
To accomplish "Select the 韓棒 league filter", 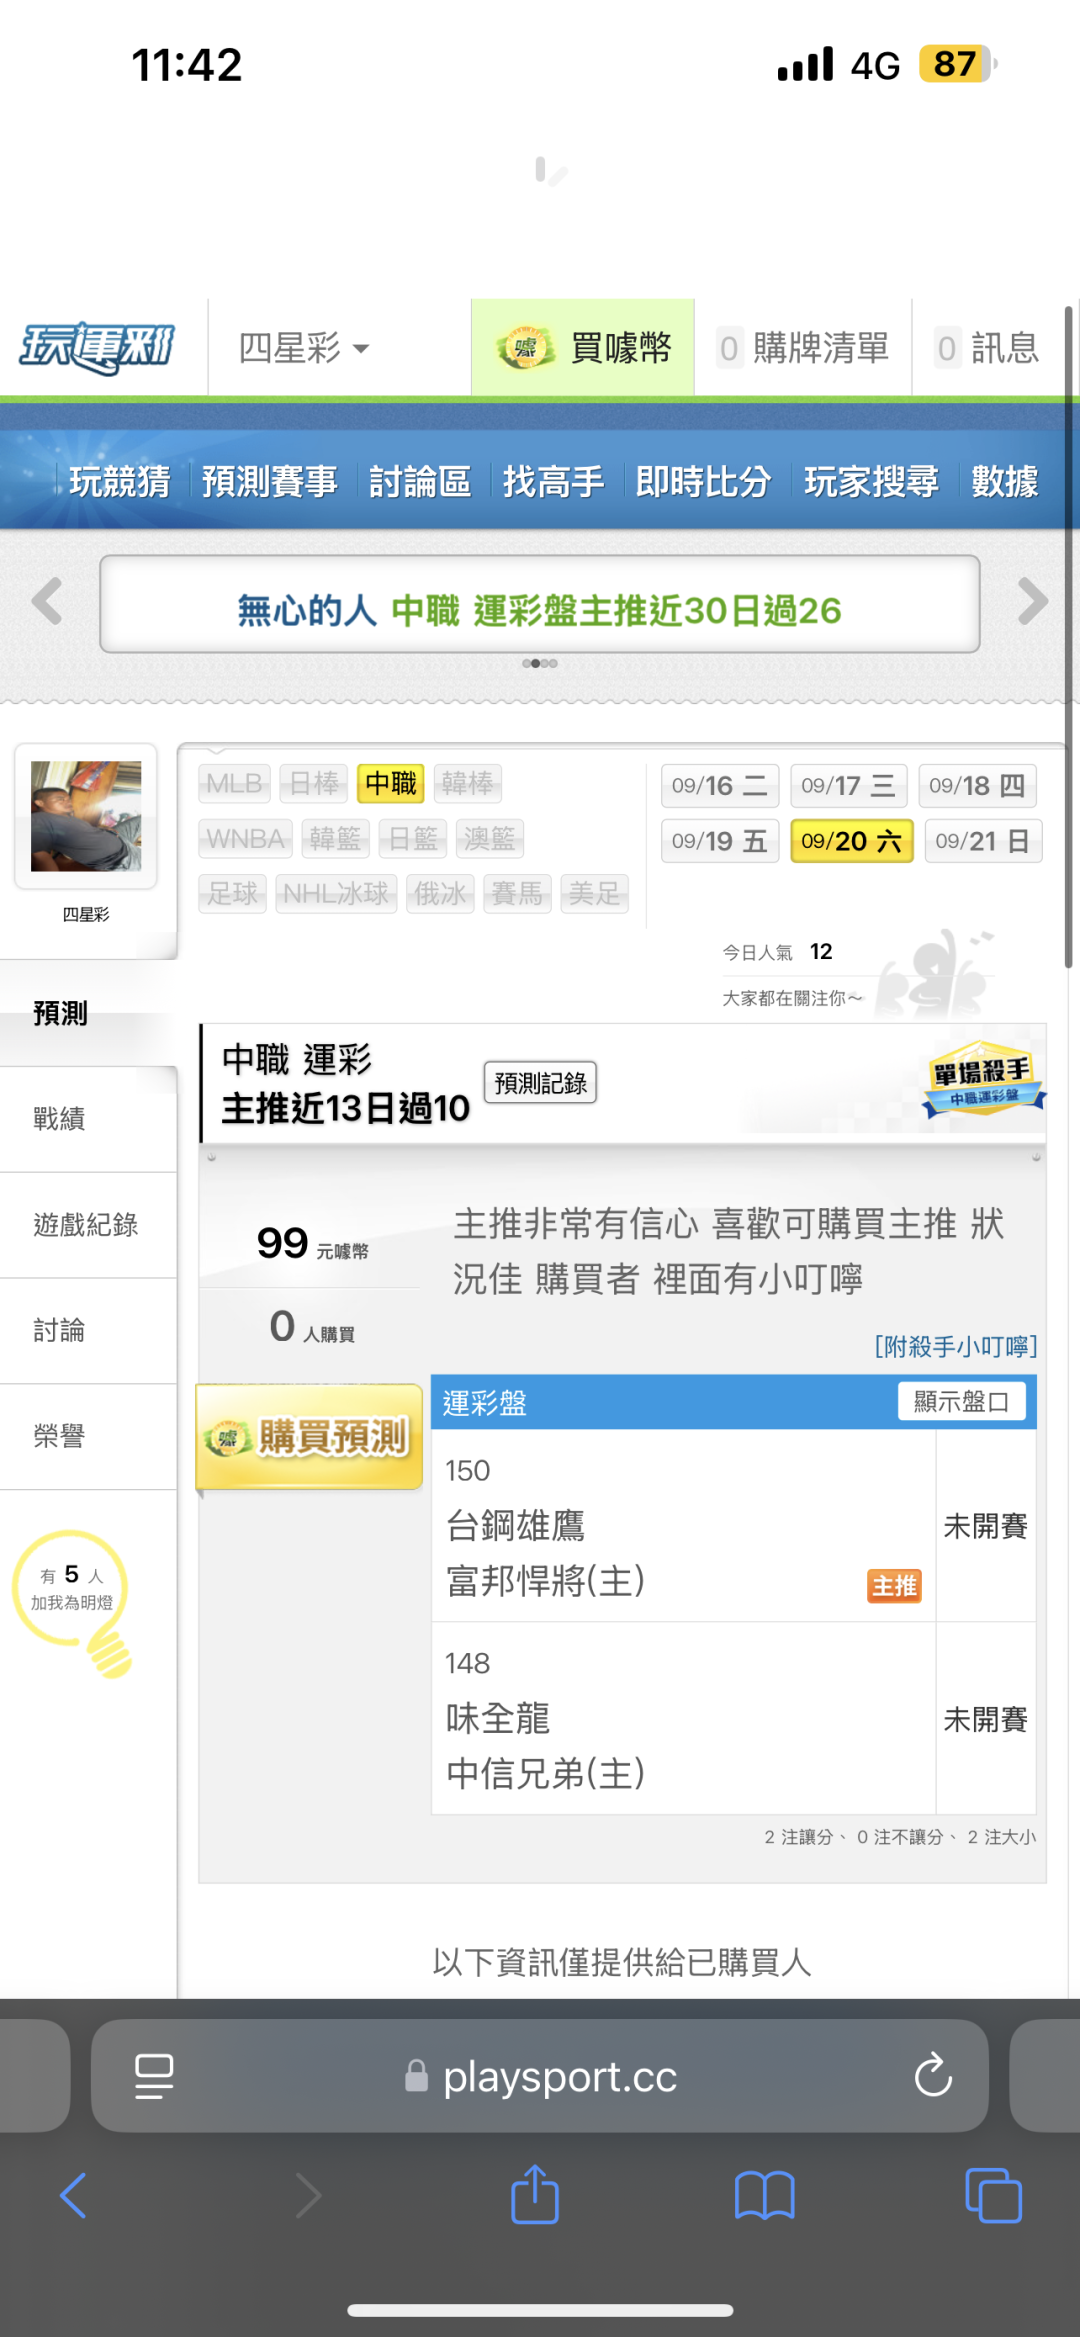I will (x=468, y=783).
